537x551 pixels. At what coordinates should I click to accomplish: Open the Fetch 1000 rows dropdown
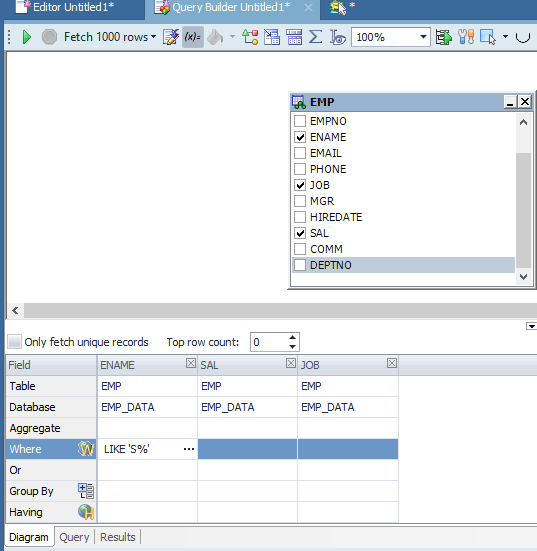110,37
